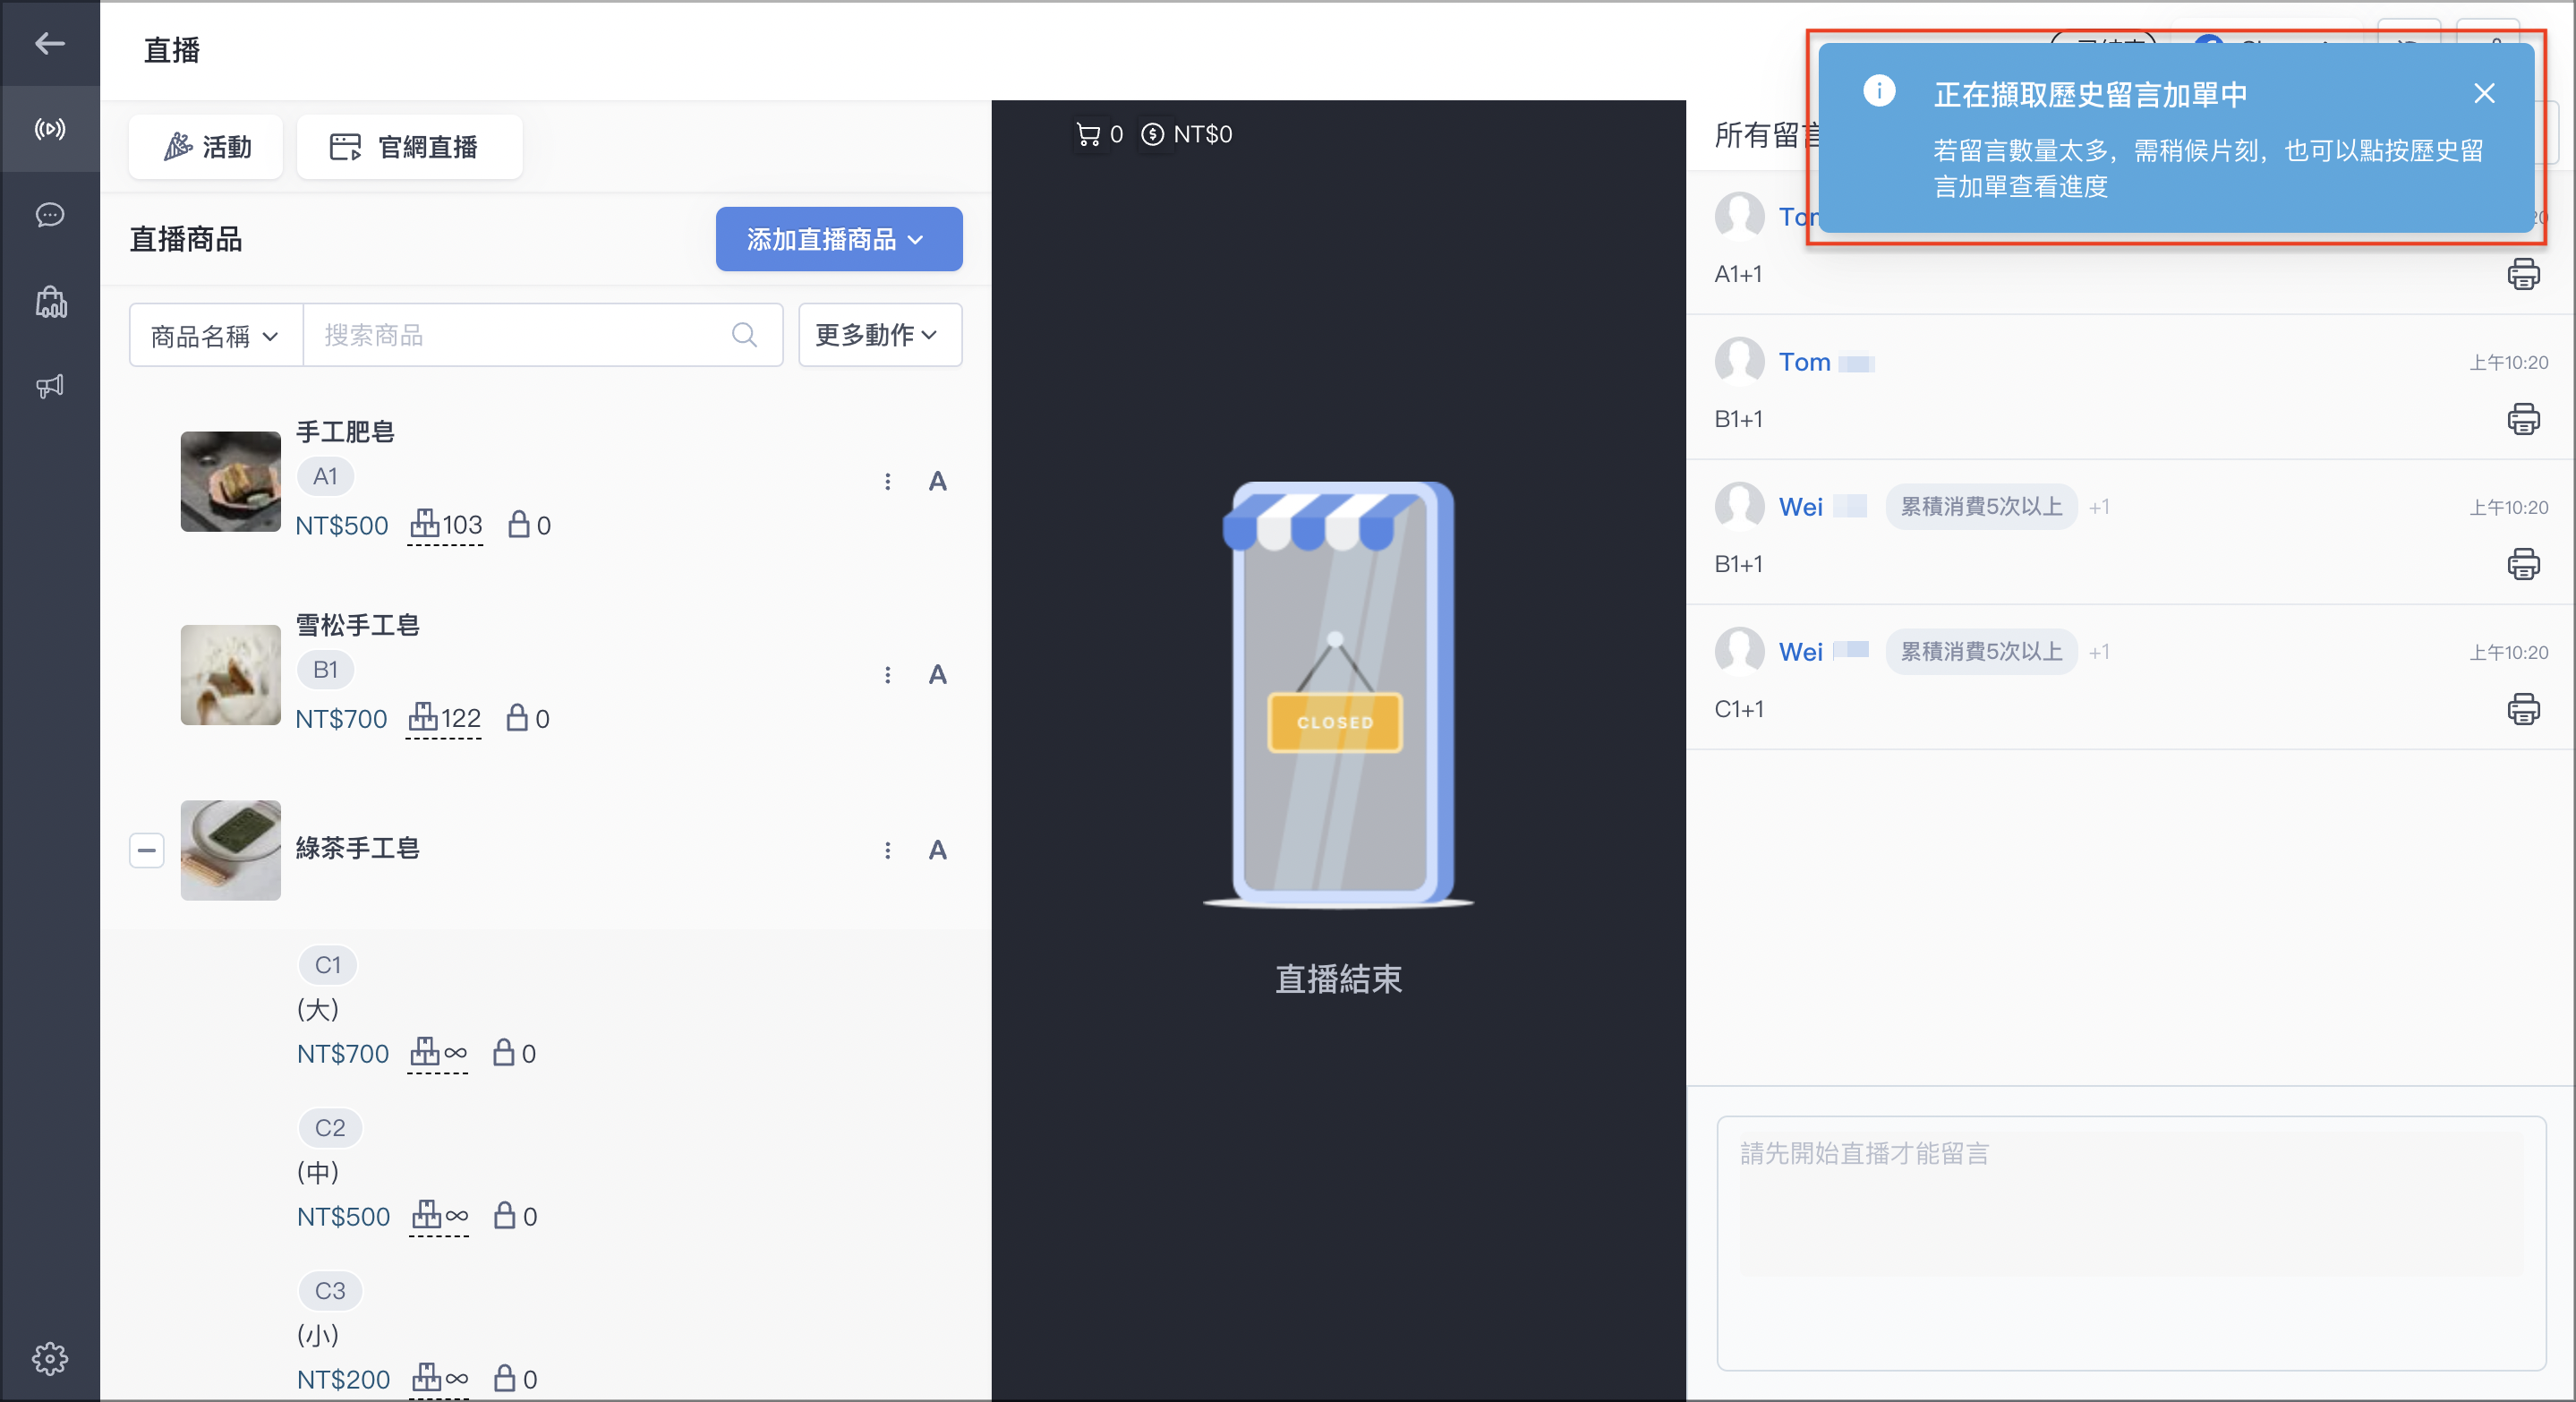Click the 直播 page title

(172, 50)
